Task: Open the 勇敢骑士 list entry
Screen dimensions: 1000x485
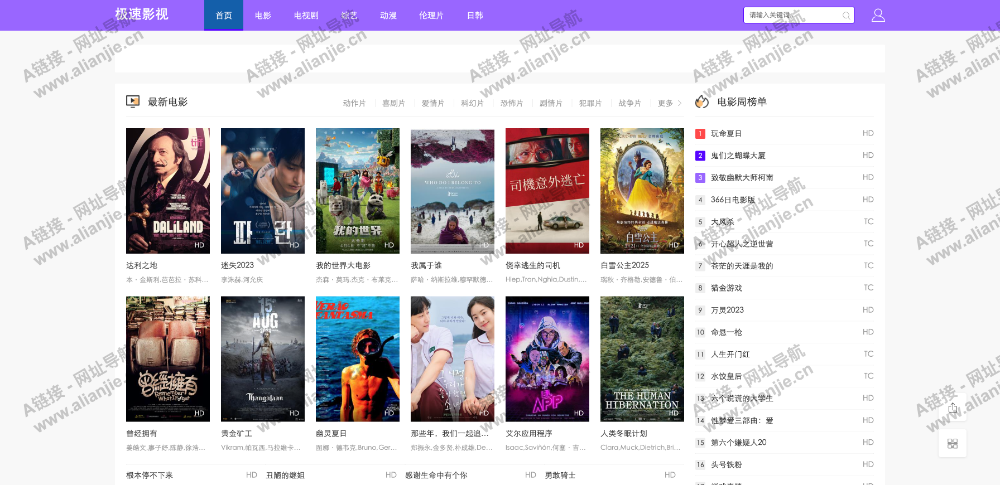Action: point(560,475)
